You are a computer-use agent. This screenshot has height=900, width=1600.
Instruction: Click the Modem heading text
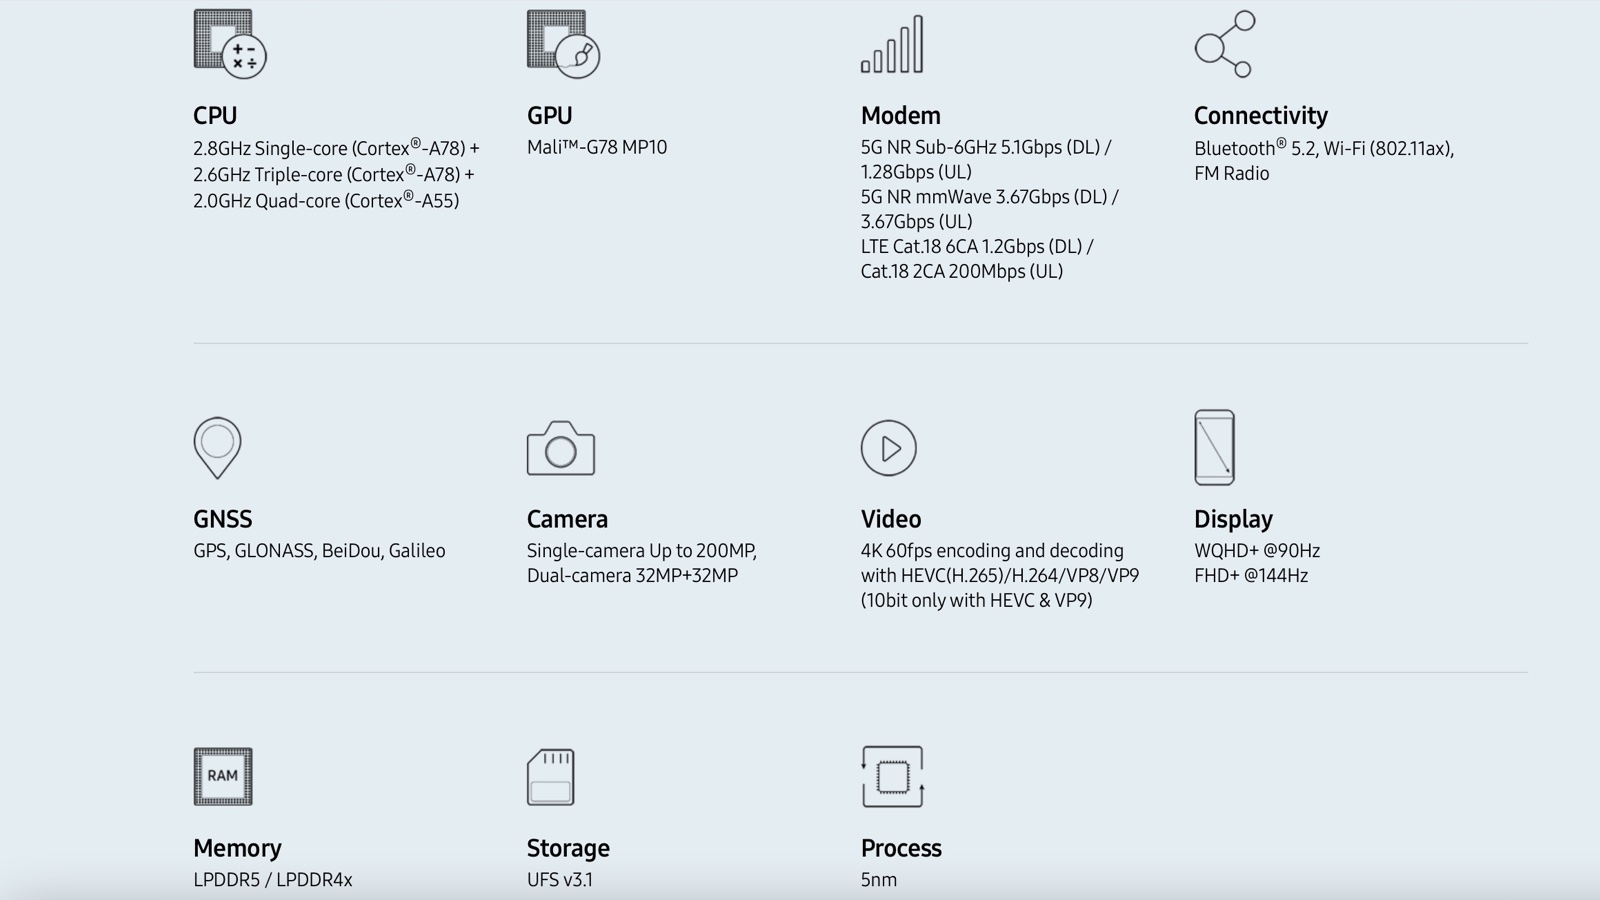click(900, 116)
